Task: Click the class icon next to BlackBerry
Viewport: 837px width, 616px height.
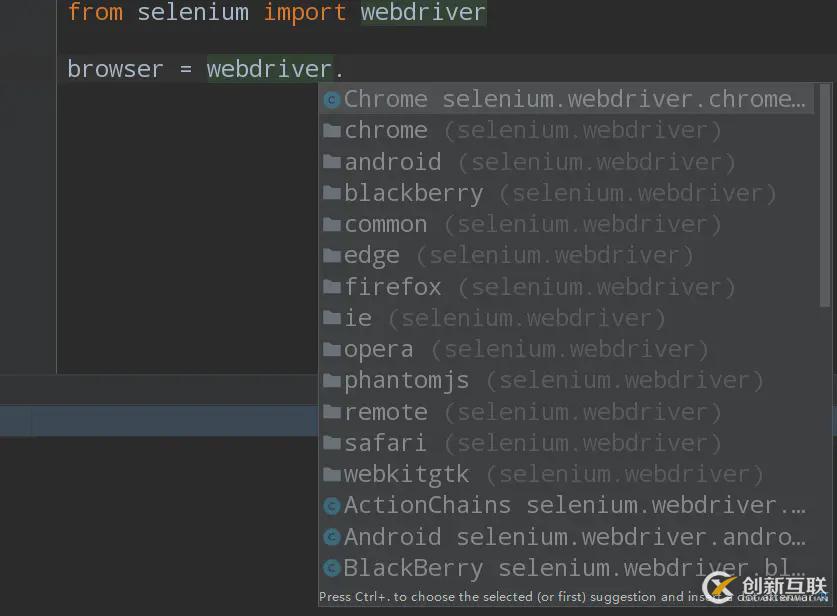Action: [332, 568]
